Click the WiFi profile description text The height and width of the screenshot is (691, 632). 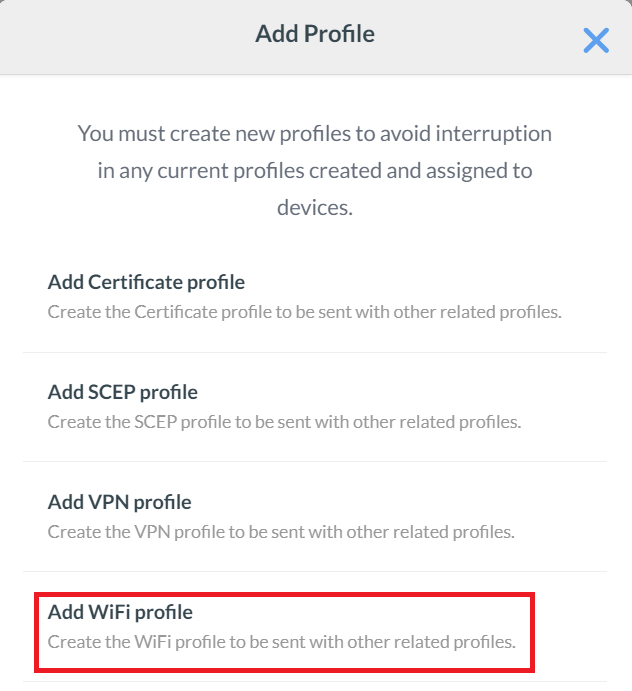pos(281,641)
